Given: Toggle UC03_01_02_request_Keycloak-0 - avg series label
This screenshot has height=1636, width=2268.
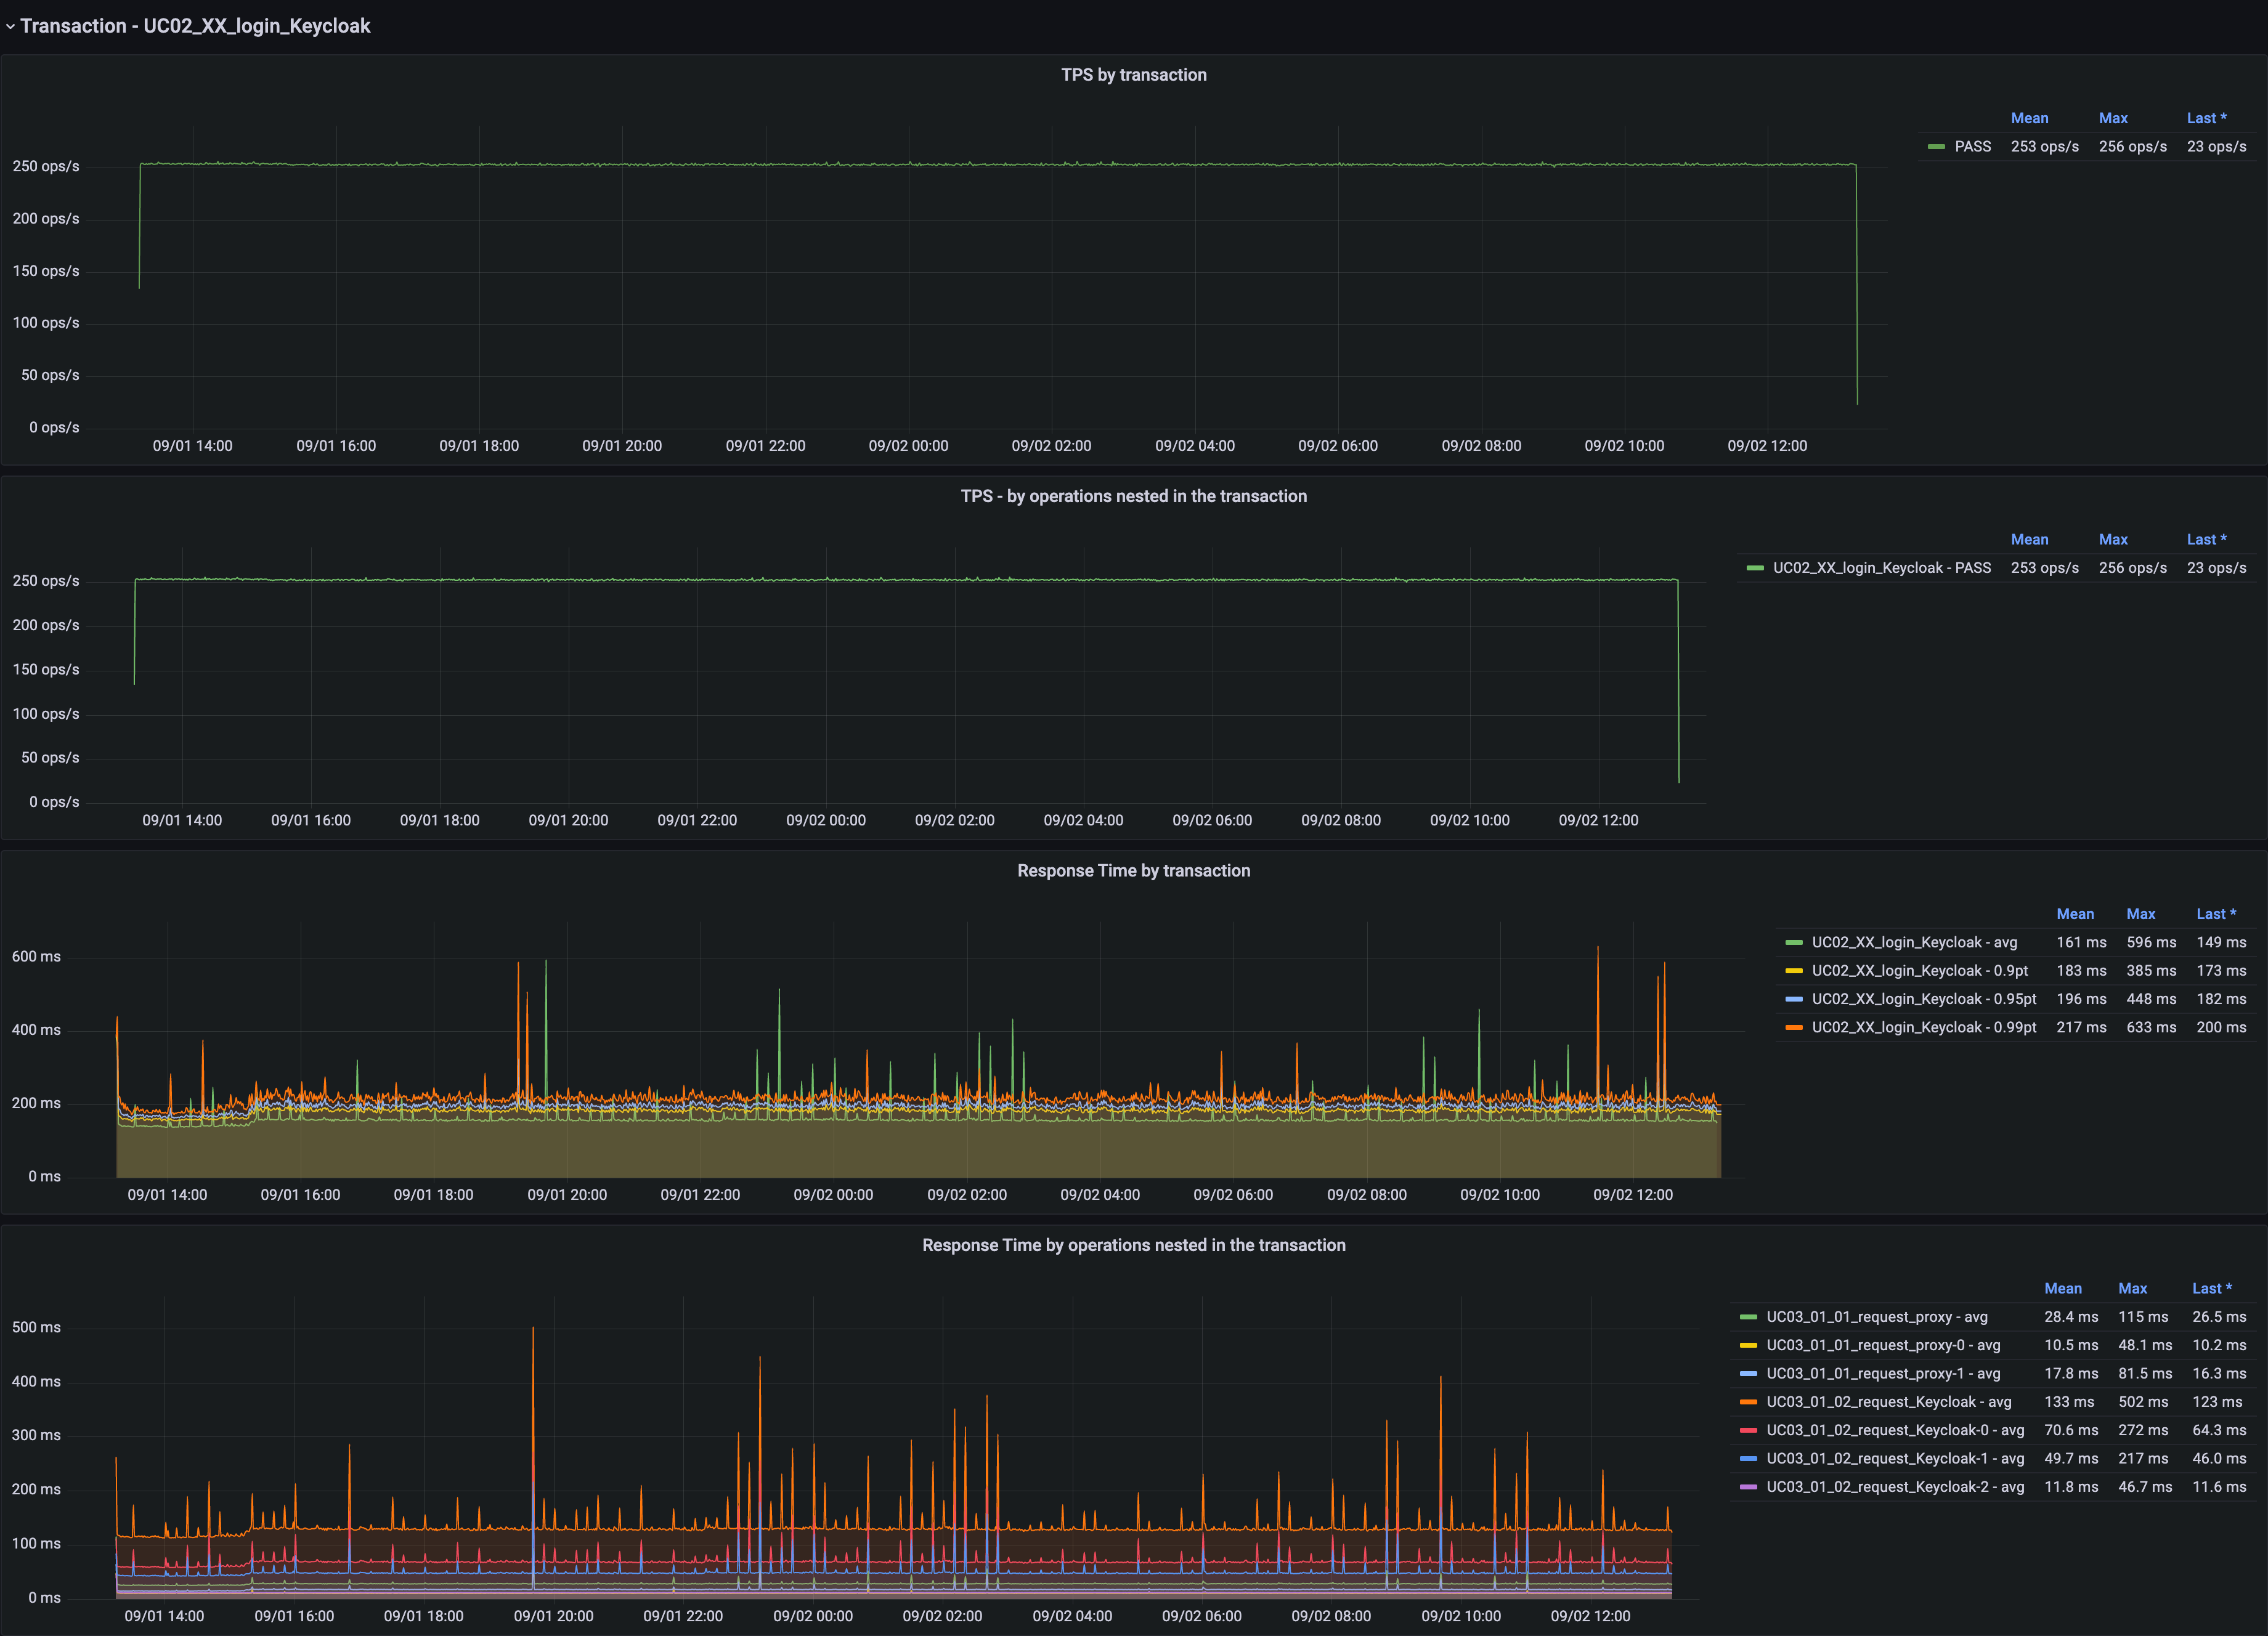Looking at the screenshot, I should 1895,1430.
